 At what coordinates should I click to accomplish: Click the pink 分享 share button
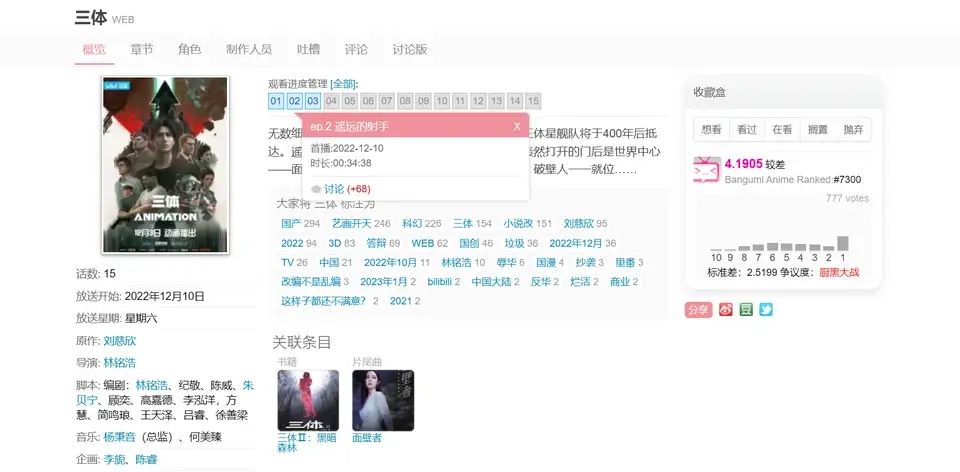pyautogui.click(x=698, y=310)
